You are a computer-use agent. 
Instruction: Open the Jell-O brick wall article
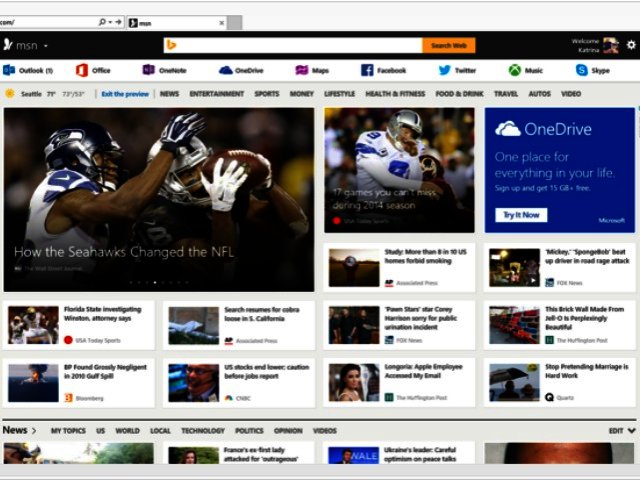[x=560, y=325]
